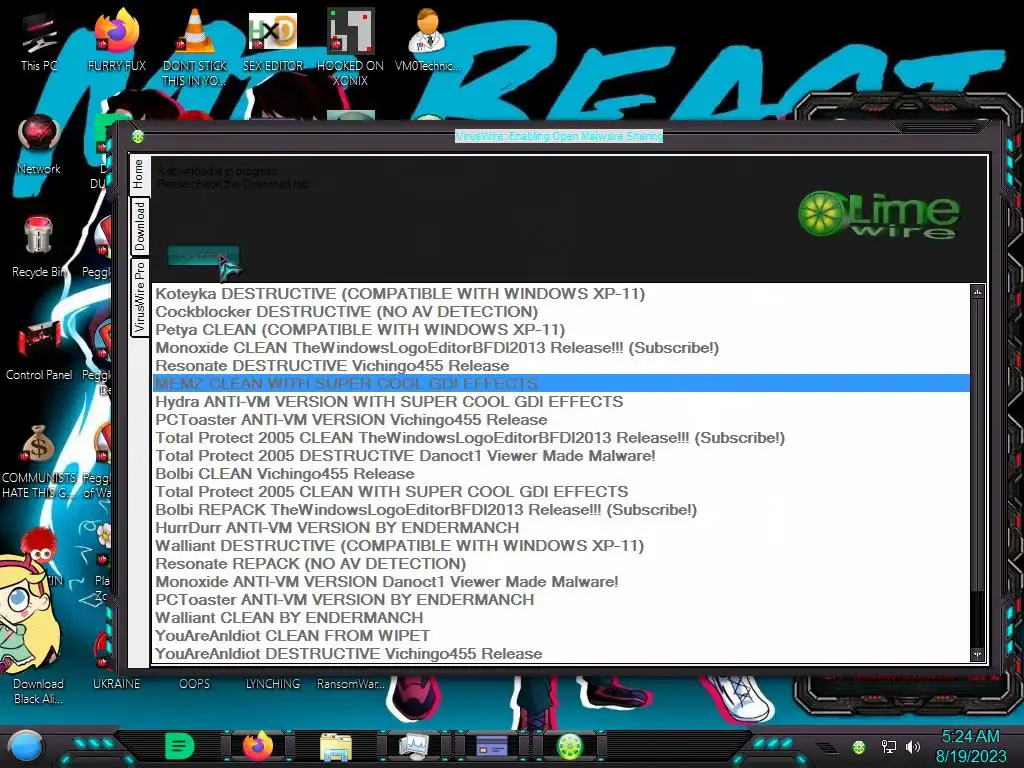The width and height of the screenshot is (1024, 768).
Task: Select Bolbi REPACK TheWindowsLogoEditorBFDI2013 Release entry
Action: tap(561, 509)
